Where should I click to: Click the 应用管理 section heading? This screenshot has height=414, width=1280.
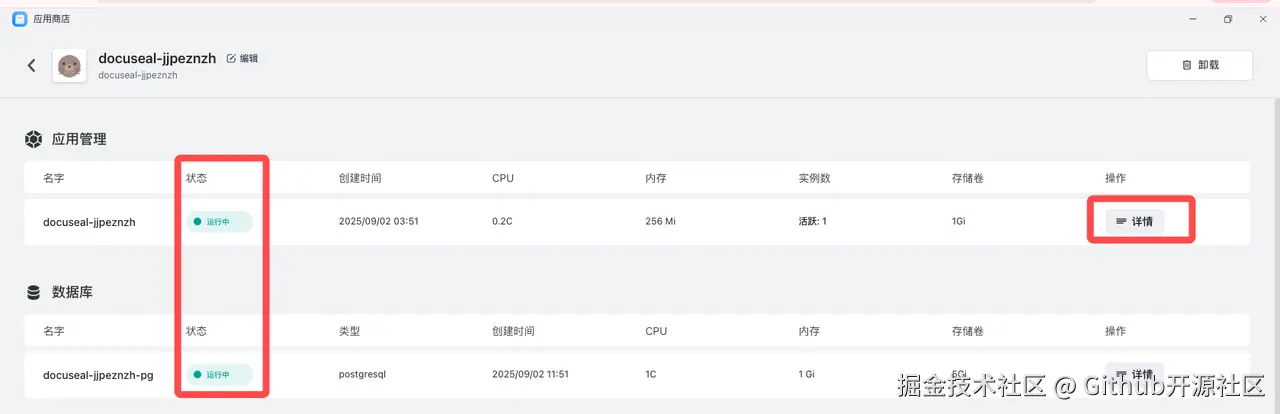click(79, 139)
